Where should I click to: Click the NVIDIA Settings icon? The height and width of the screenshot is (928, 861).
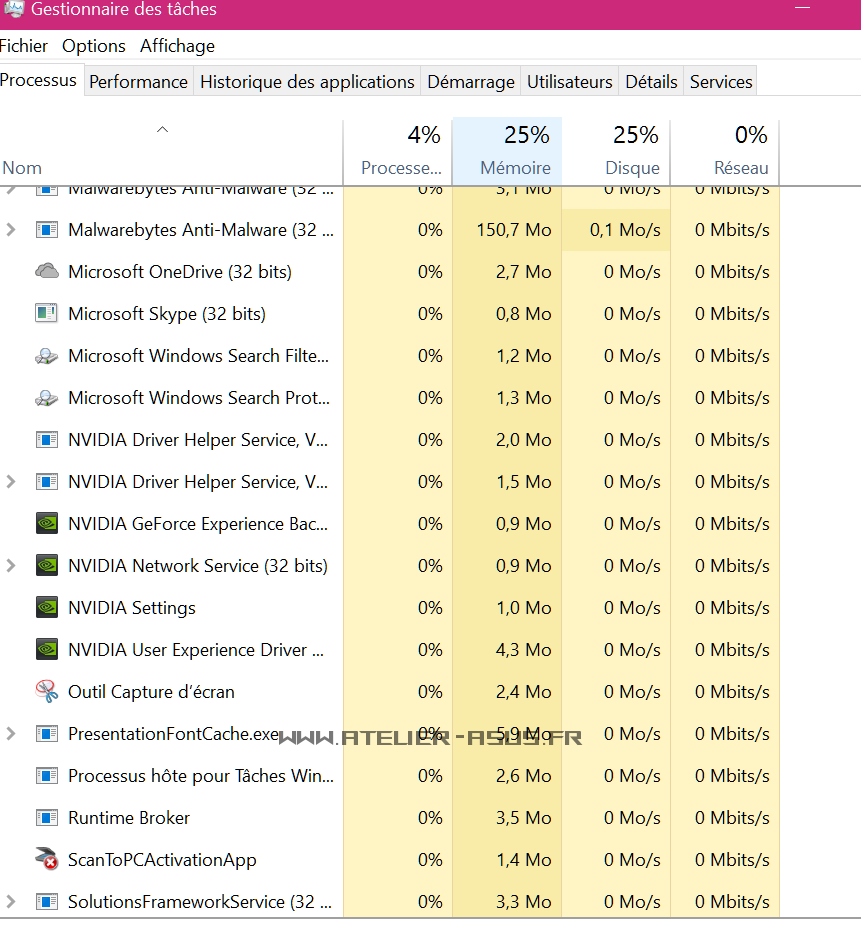click(46, 607)
